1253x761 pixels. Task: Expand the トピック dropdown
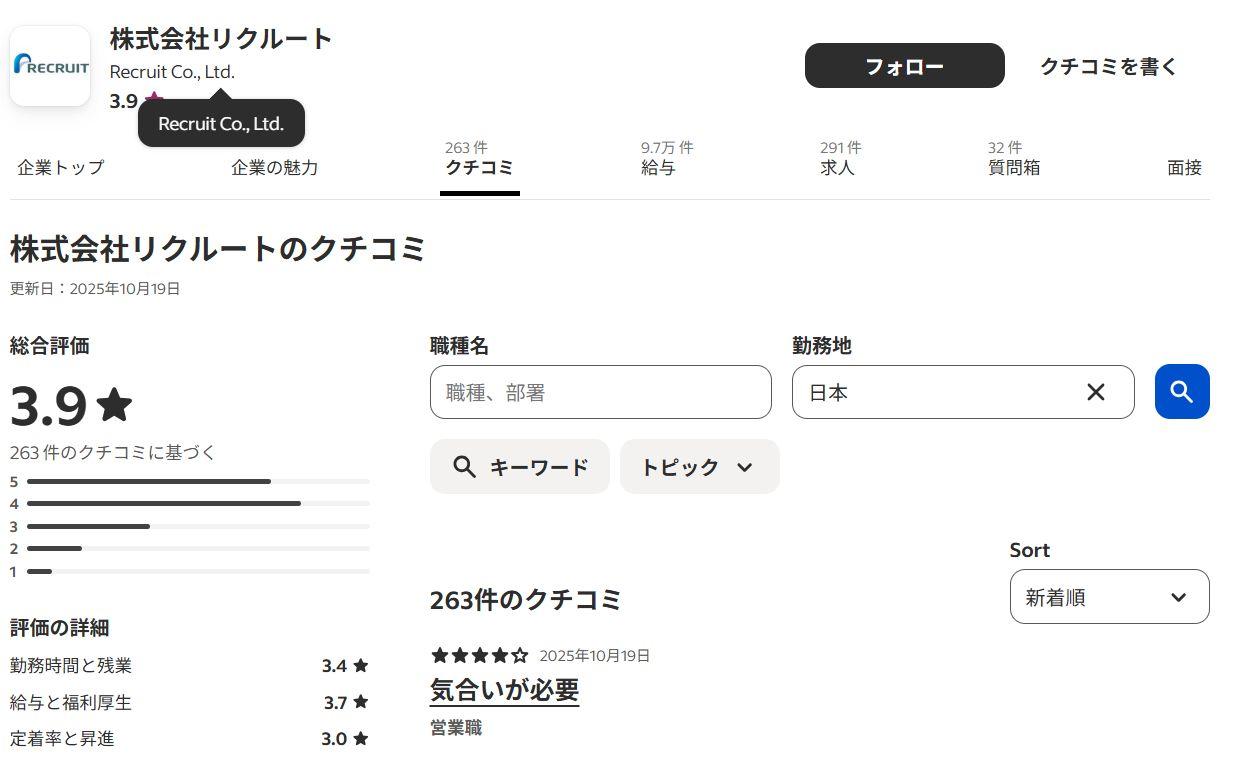tap(699, 466)
